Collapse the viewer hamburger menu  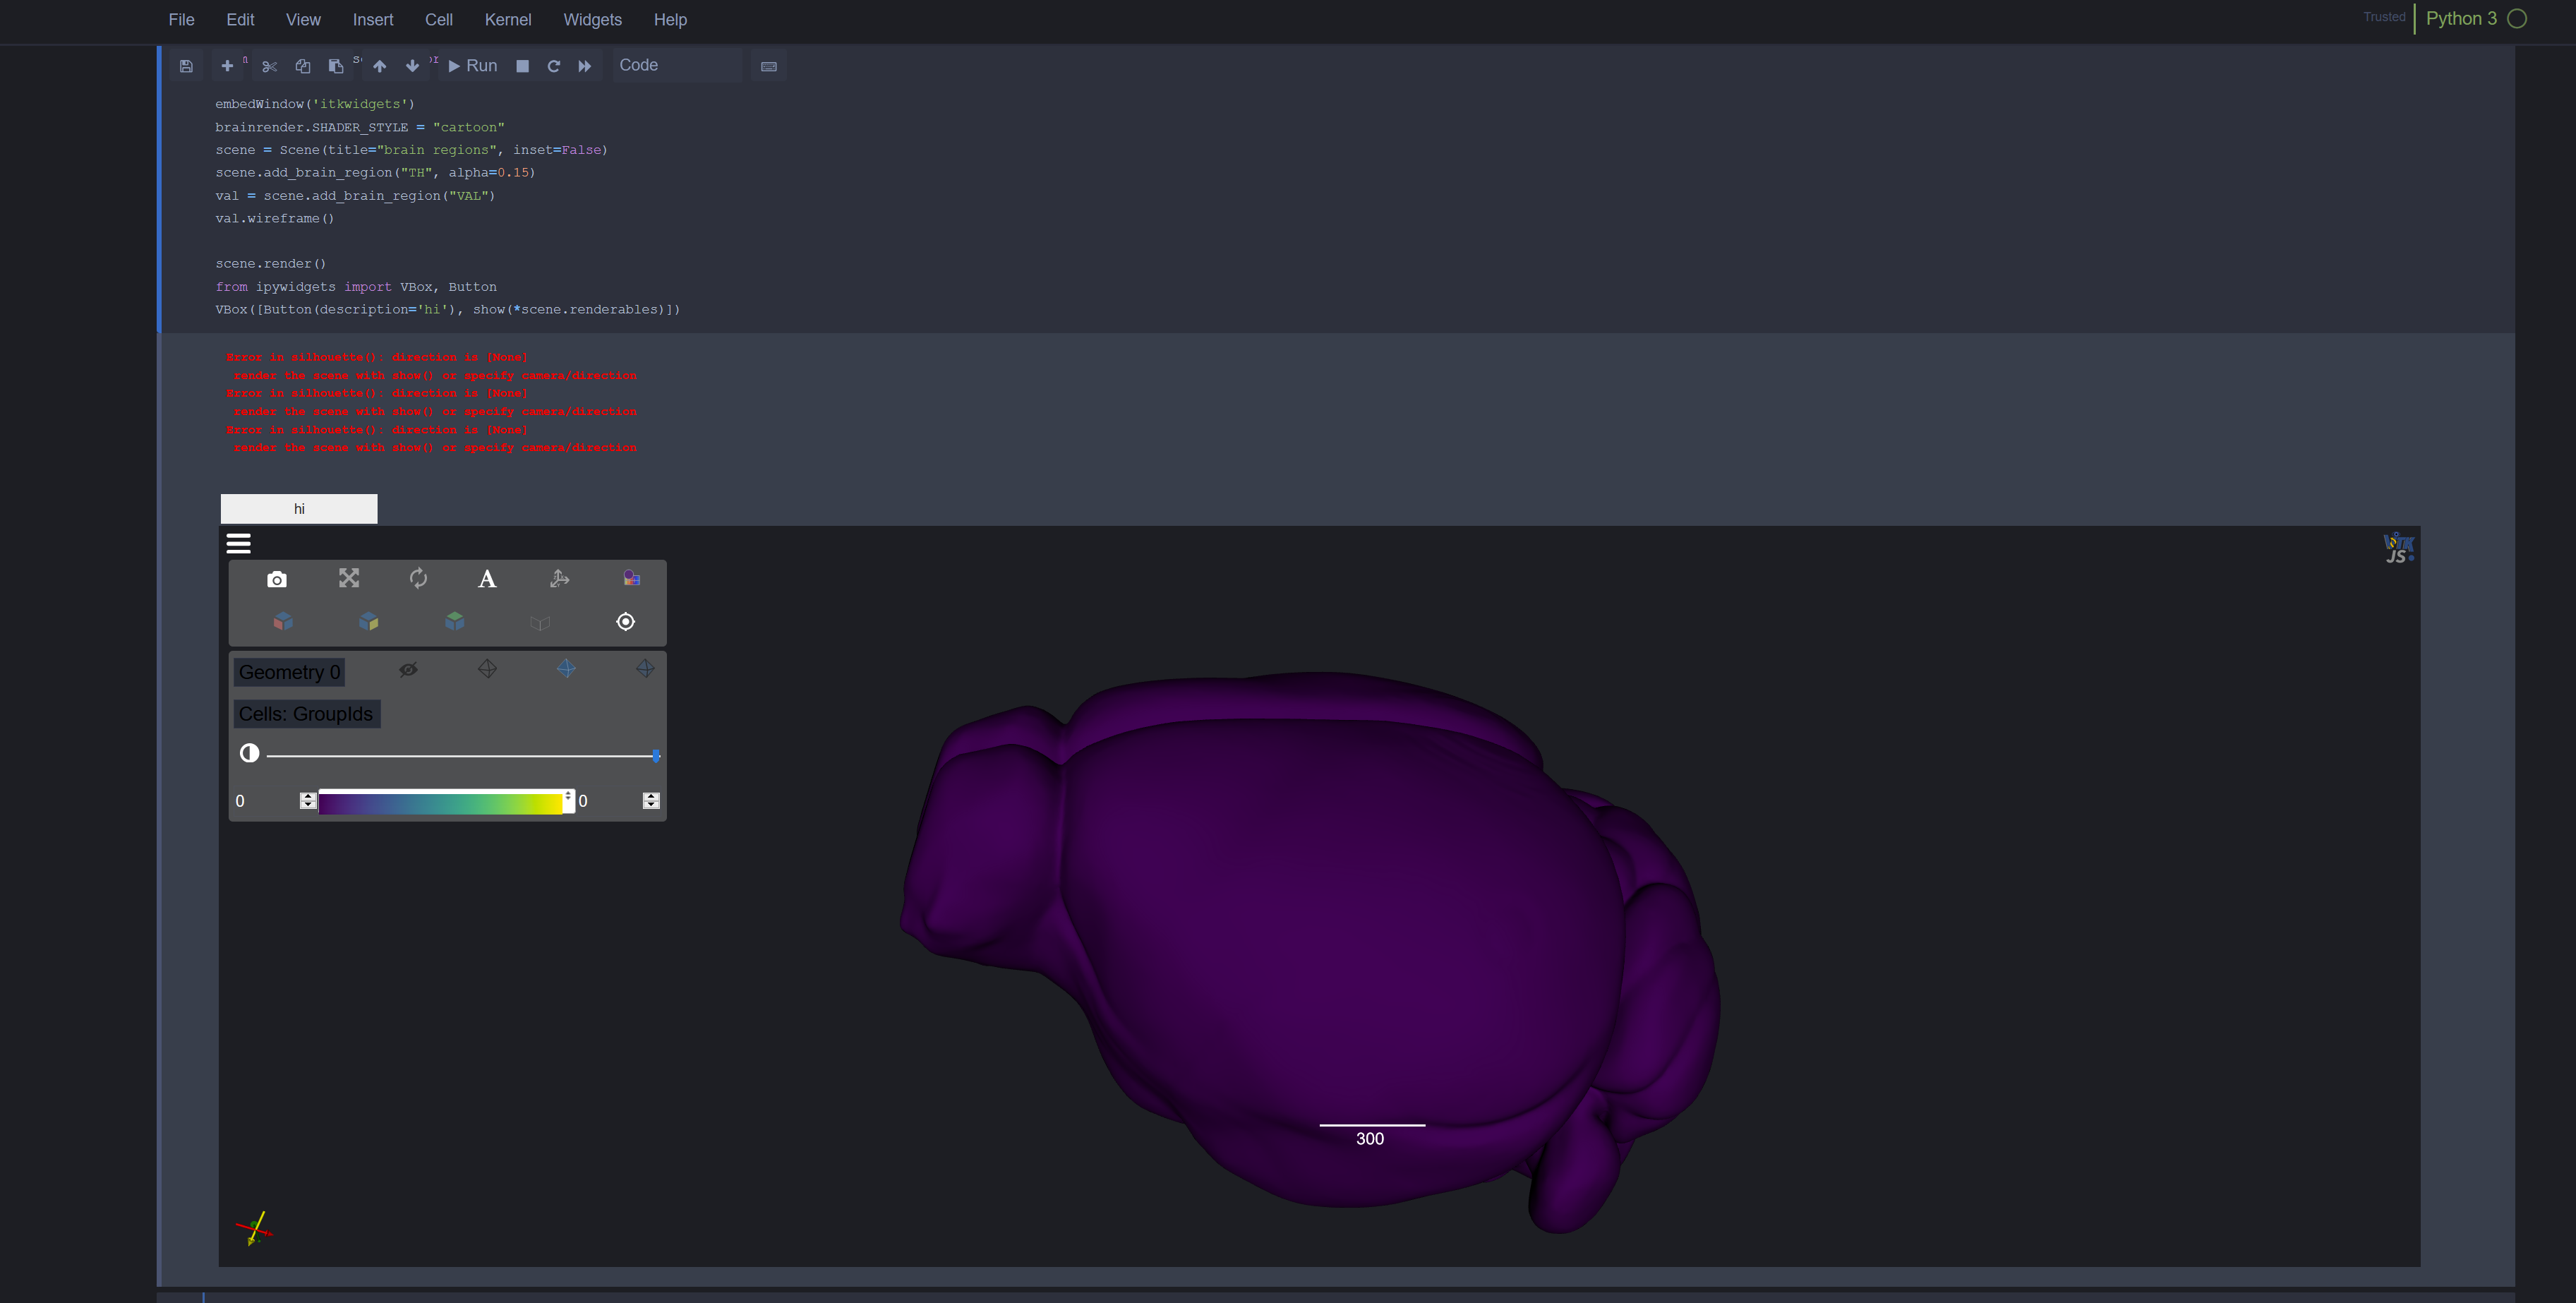(238, 543)
